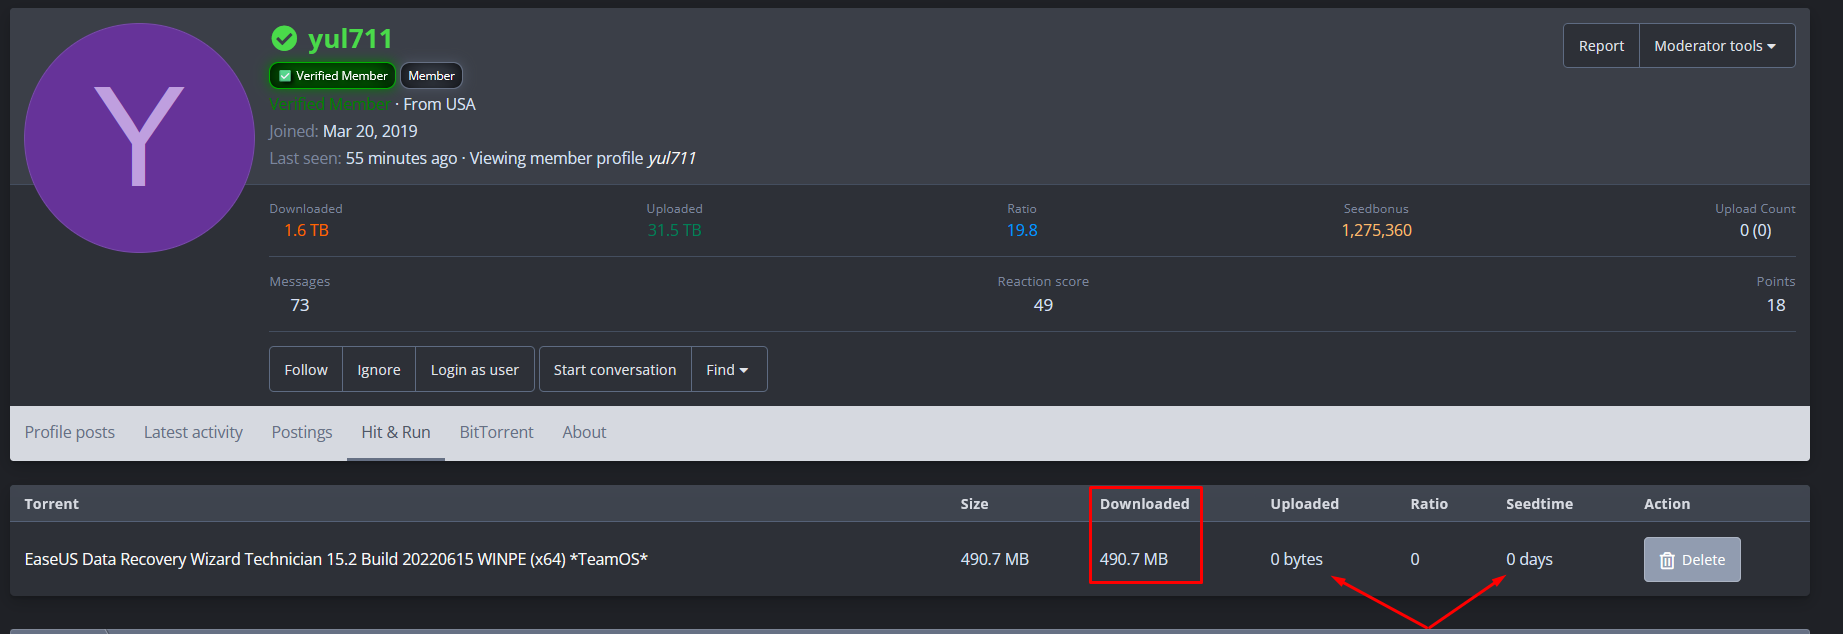The height and width of the screenshot is (634, 1843).
Task: Open the BitTorrent tab
Action: coord(496,432)
